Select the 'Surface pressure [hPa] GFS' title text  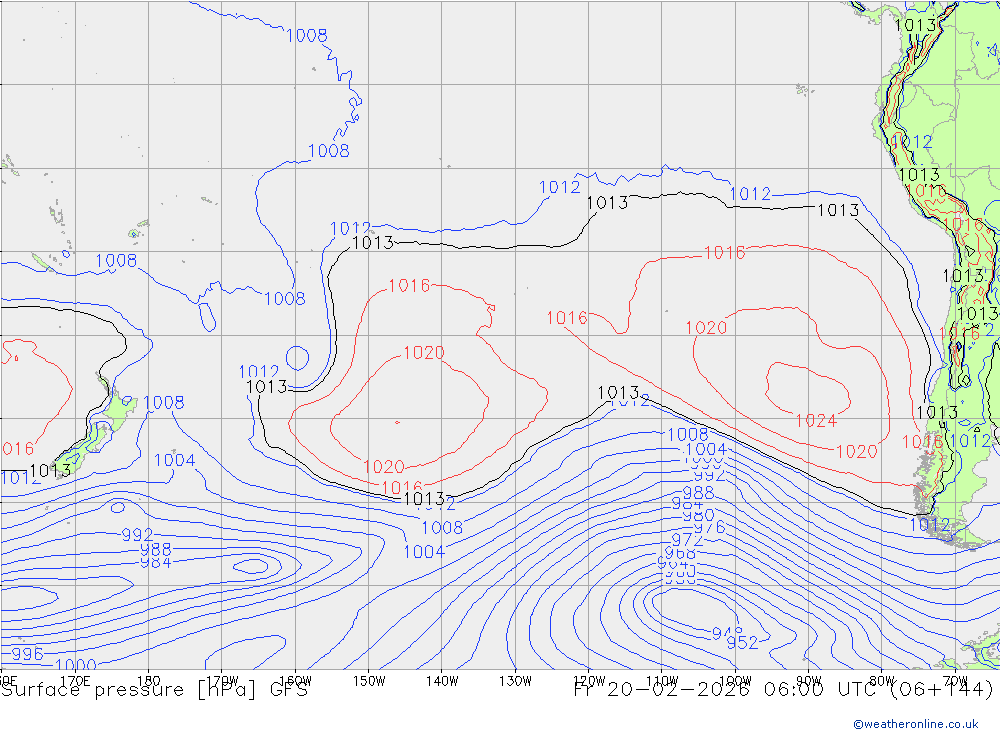pyautogui.click(x=154, y=690)
